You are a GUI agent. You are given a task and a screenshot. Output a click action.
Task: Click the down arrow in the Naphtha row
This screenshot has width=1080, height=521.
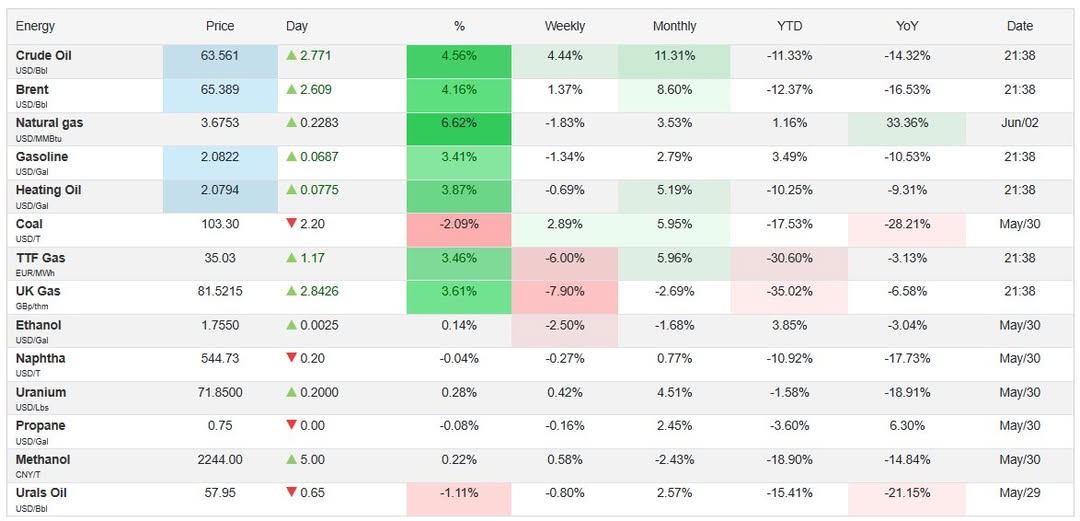coord(292,358)
